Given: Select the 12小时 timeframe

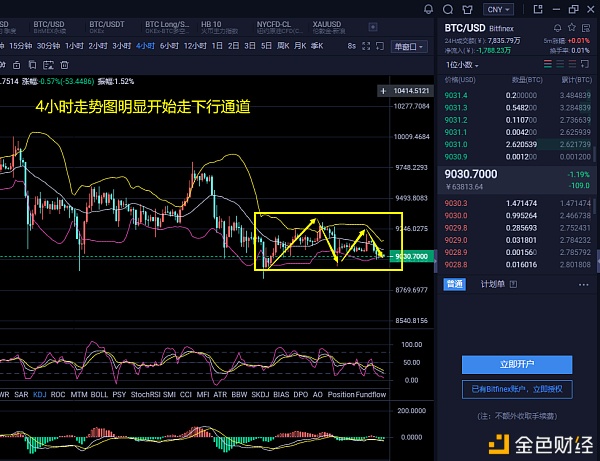Looking at the screenshot, I should click(195, 46).
